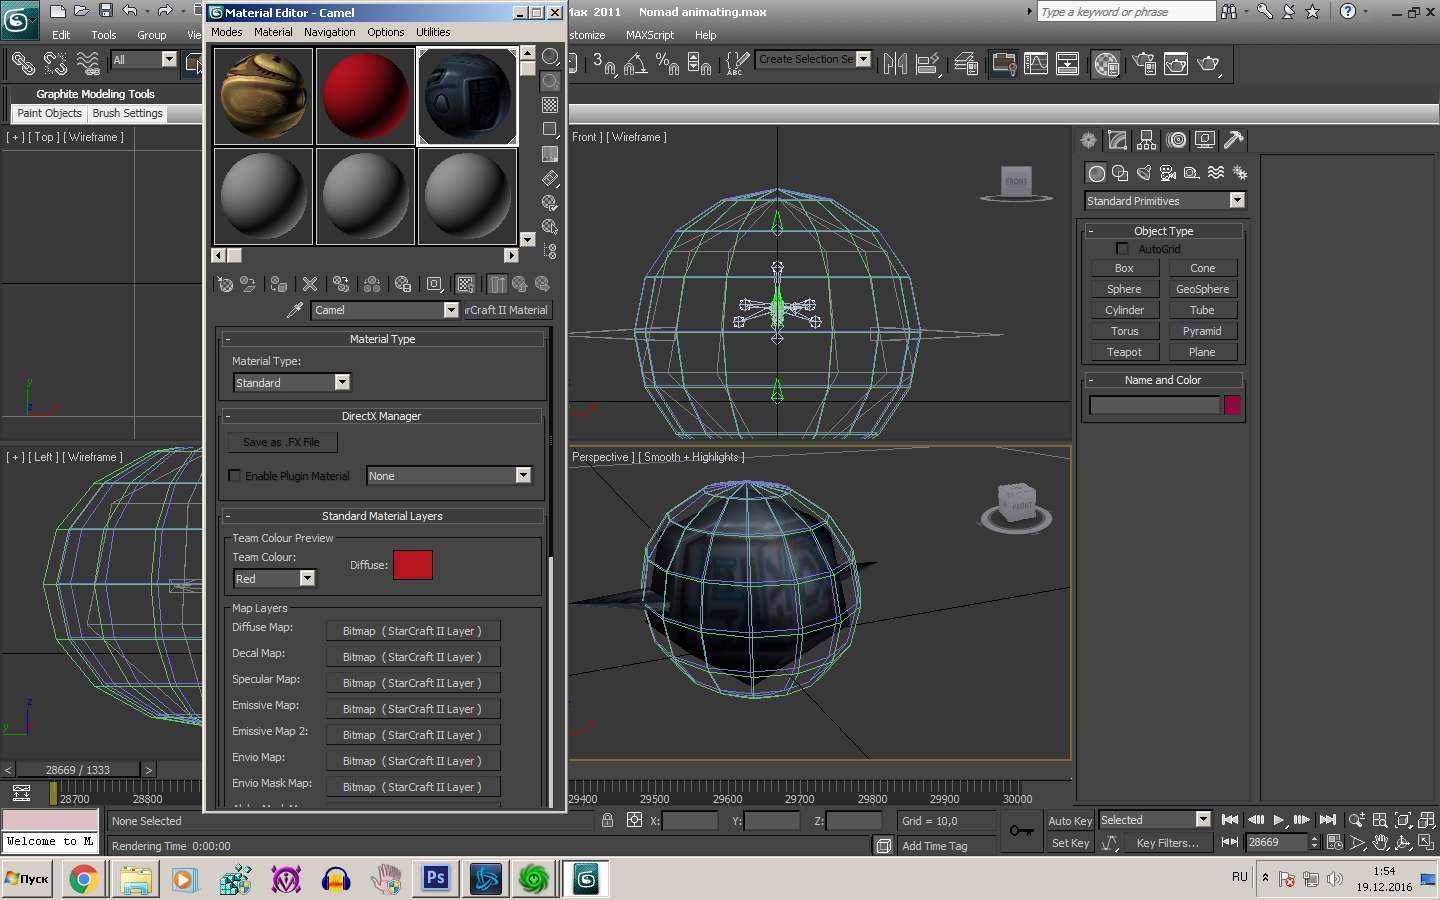Select red sphere material sample slot

pyautogui.click(x=366, y=96)
